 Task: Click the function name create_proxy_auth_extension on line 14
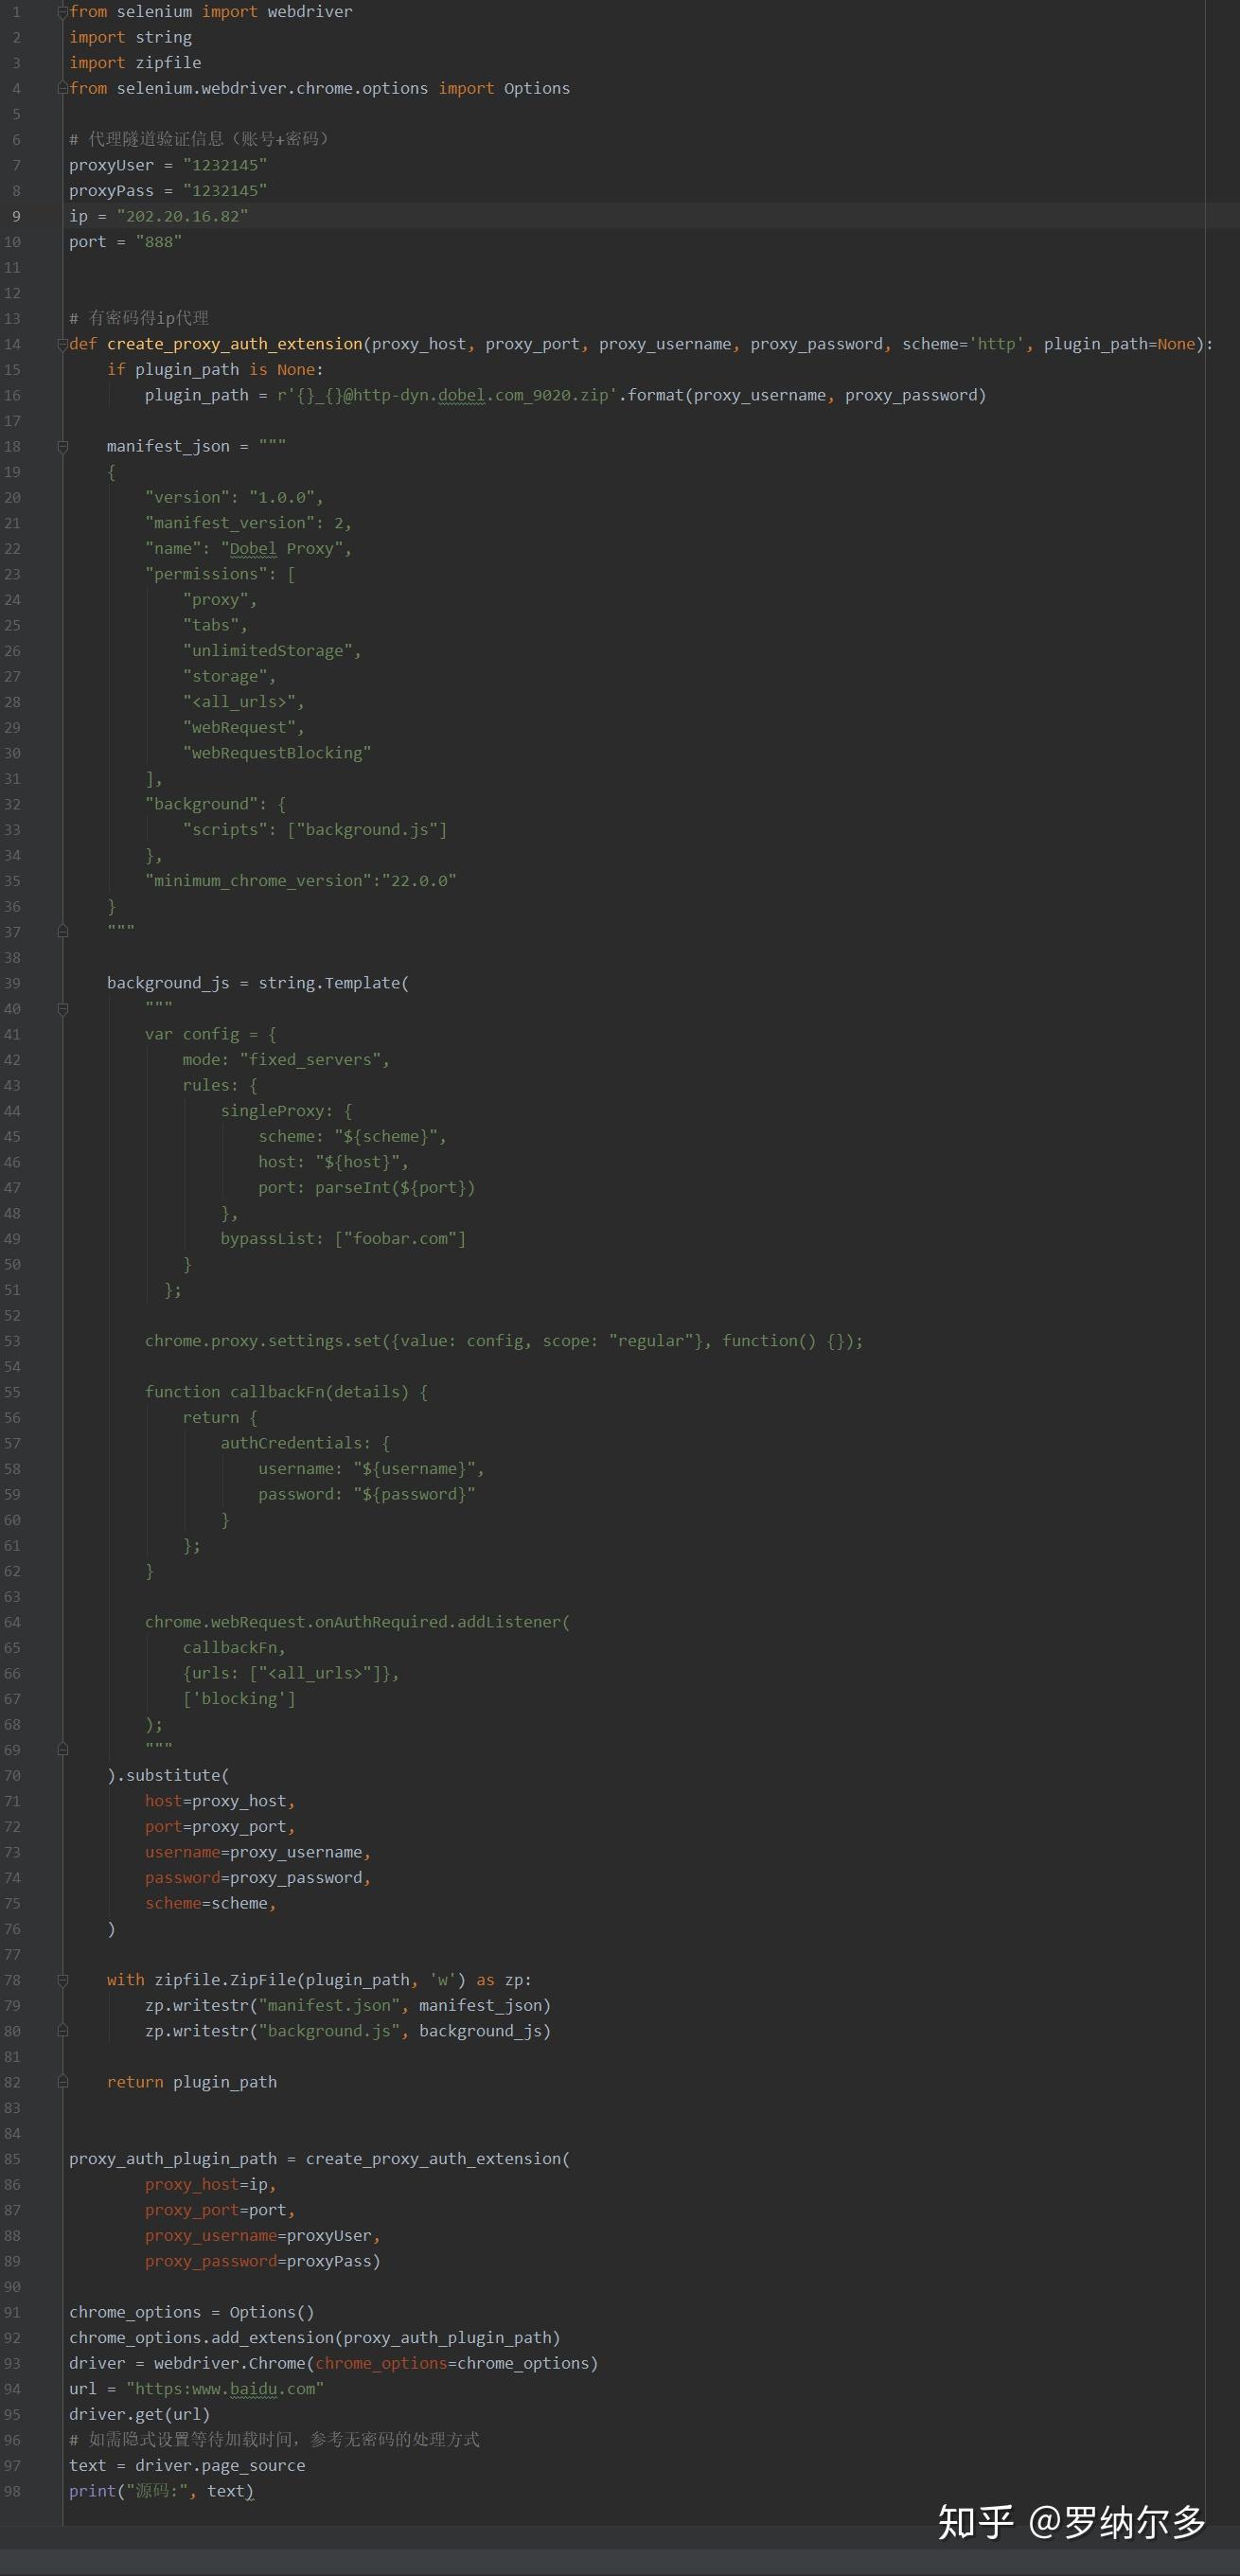click(235, 344)
